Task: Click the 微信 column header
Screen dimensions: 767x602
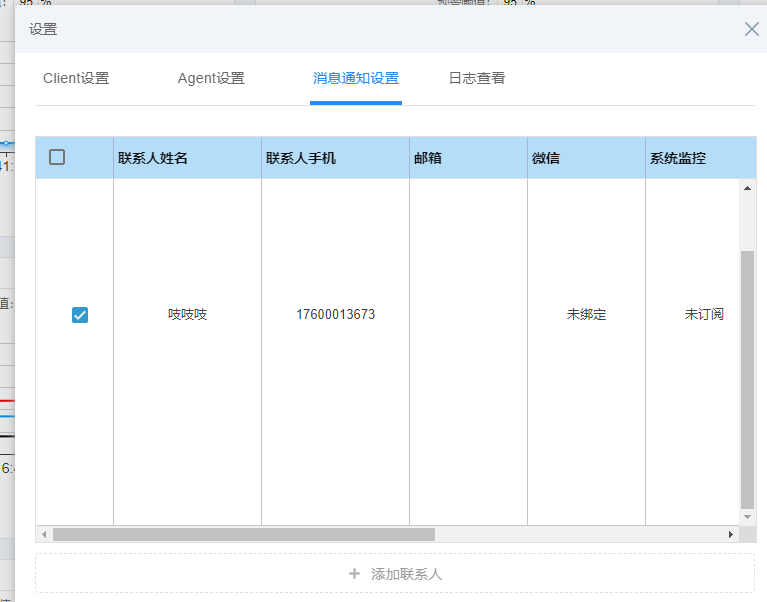Action: click(x=546, y=158)
